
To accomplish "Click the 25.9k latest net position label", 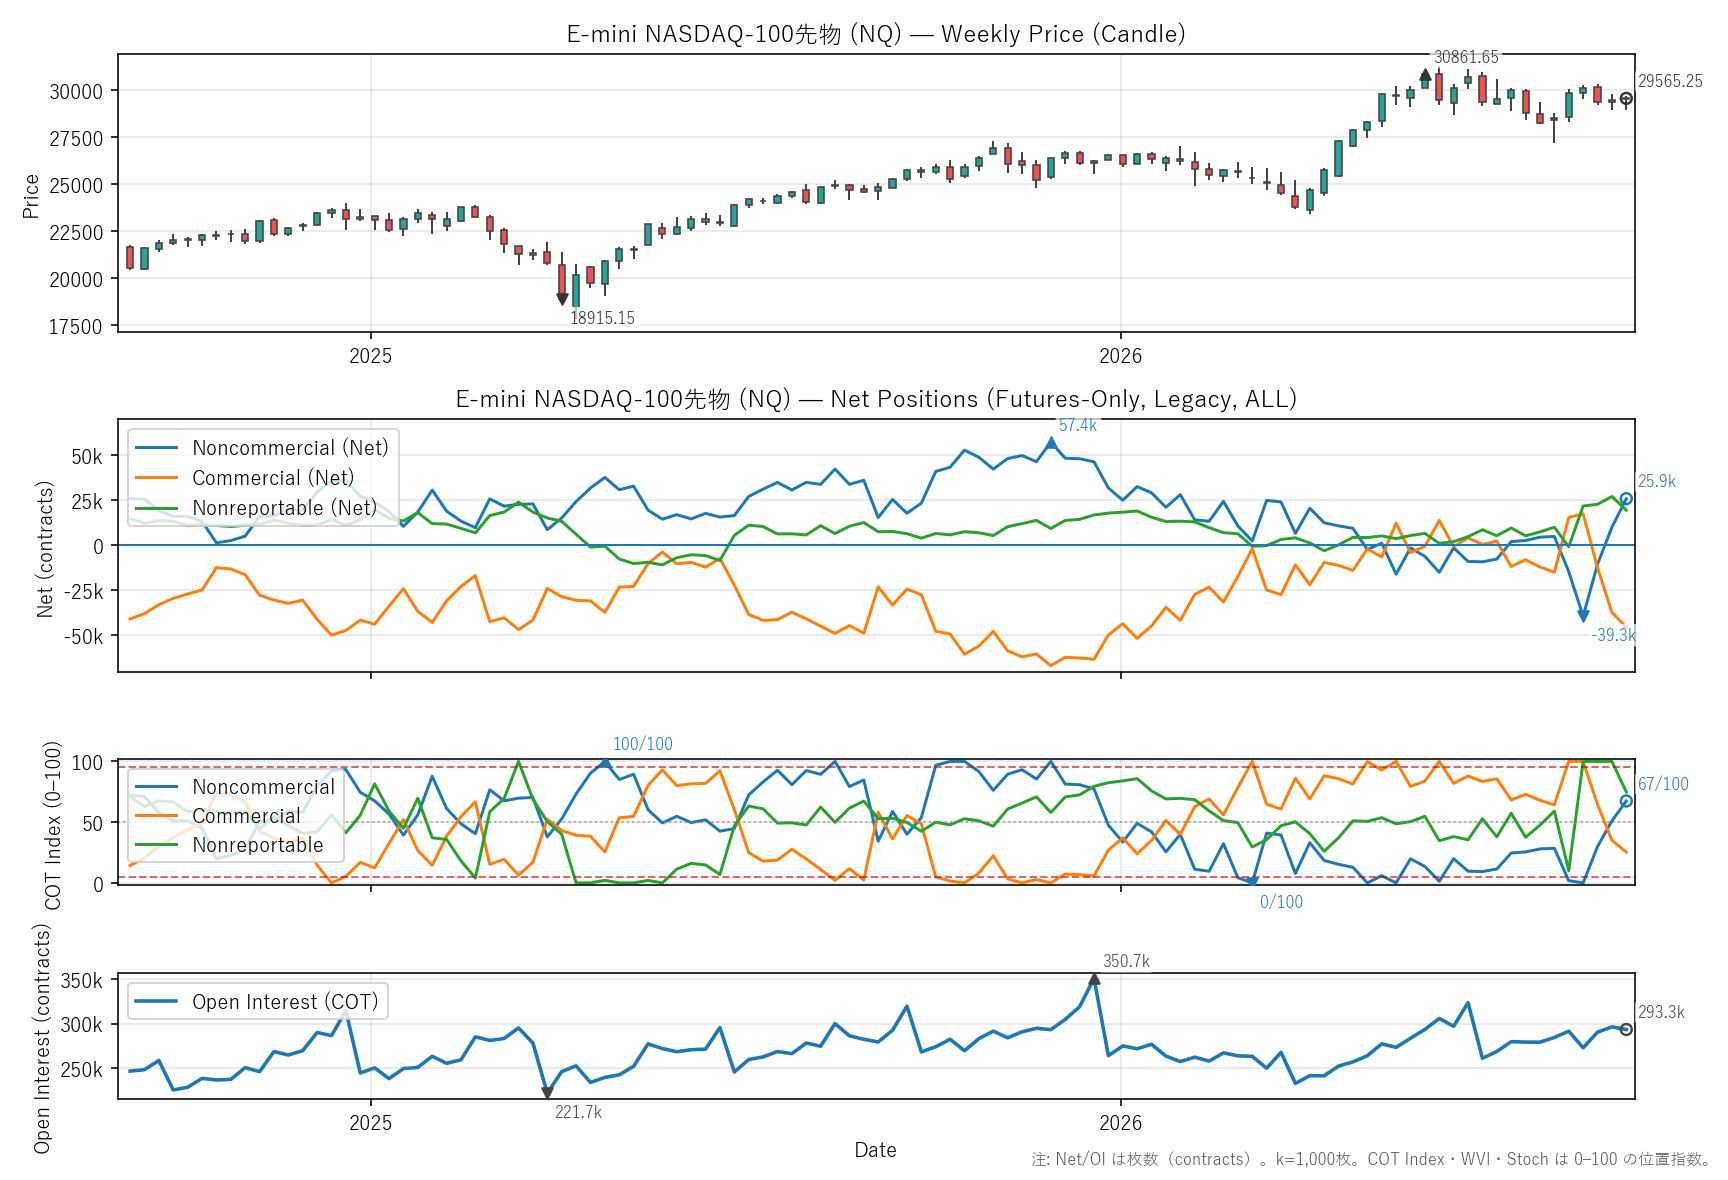I will click(x=1657, y=481).
